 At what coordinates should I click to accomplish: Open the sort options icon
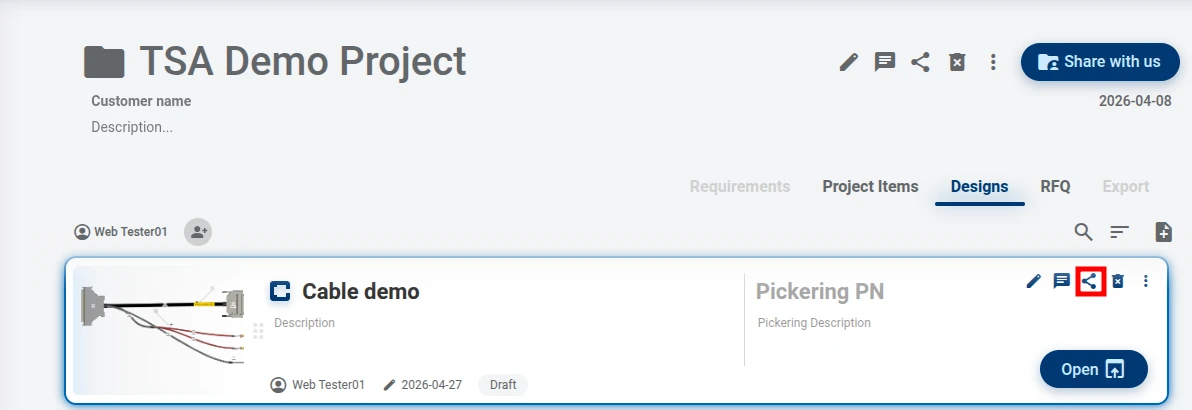[x=1119, y=232]
